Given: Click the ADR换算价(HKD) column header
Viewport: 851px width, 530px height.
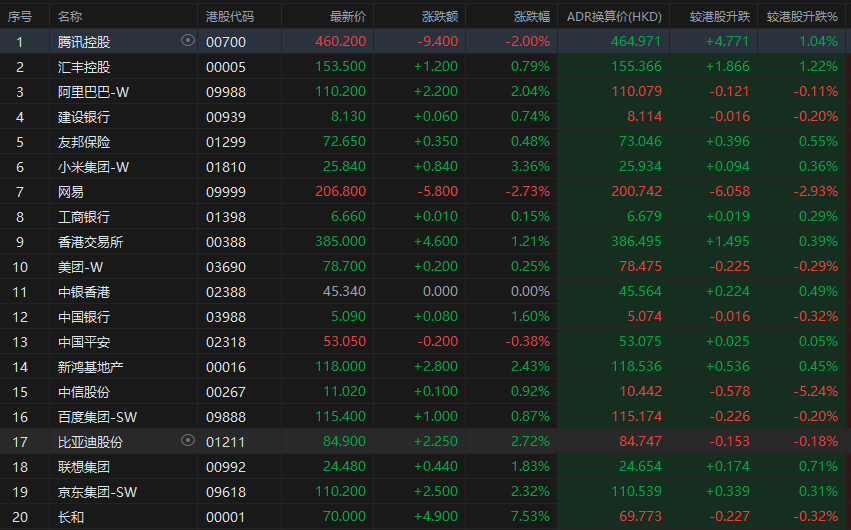Looking at the screenshot, I should [x=614, y=17].
